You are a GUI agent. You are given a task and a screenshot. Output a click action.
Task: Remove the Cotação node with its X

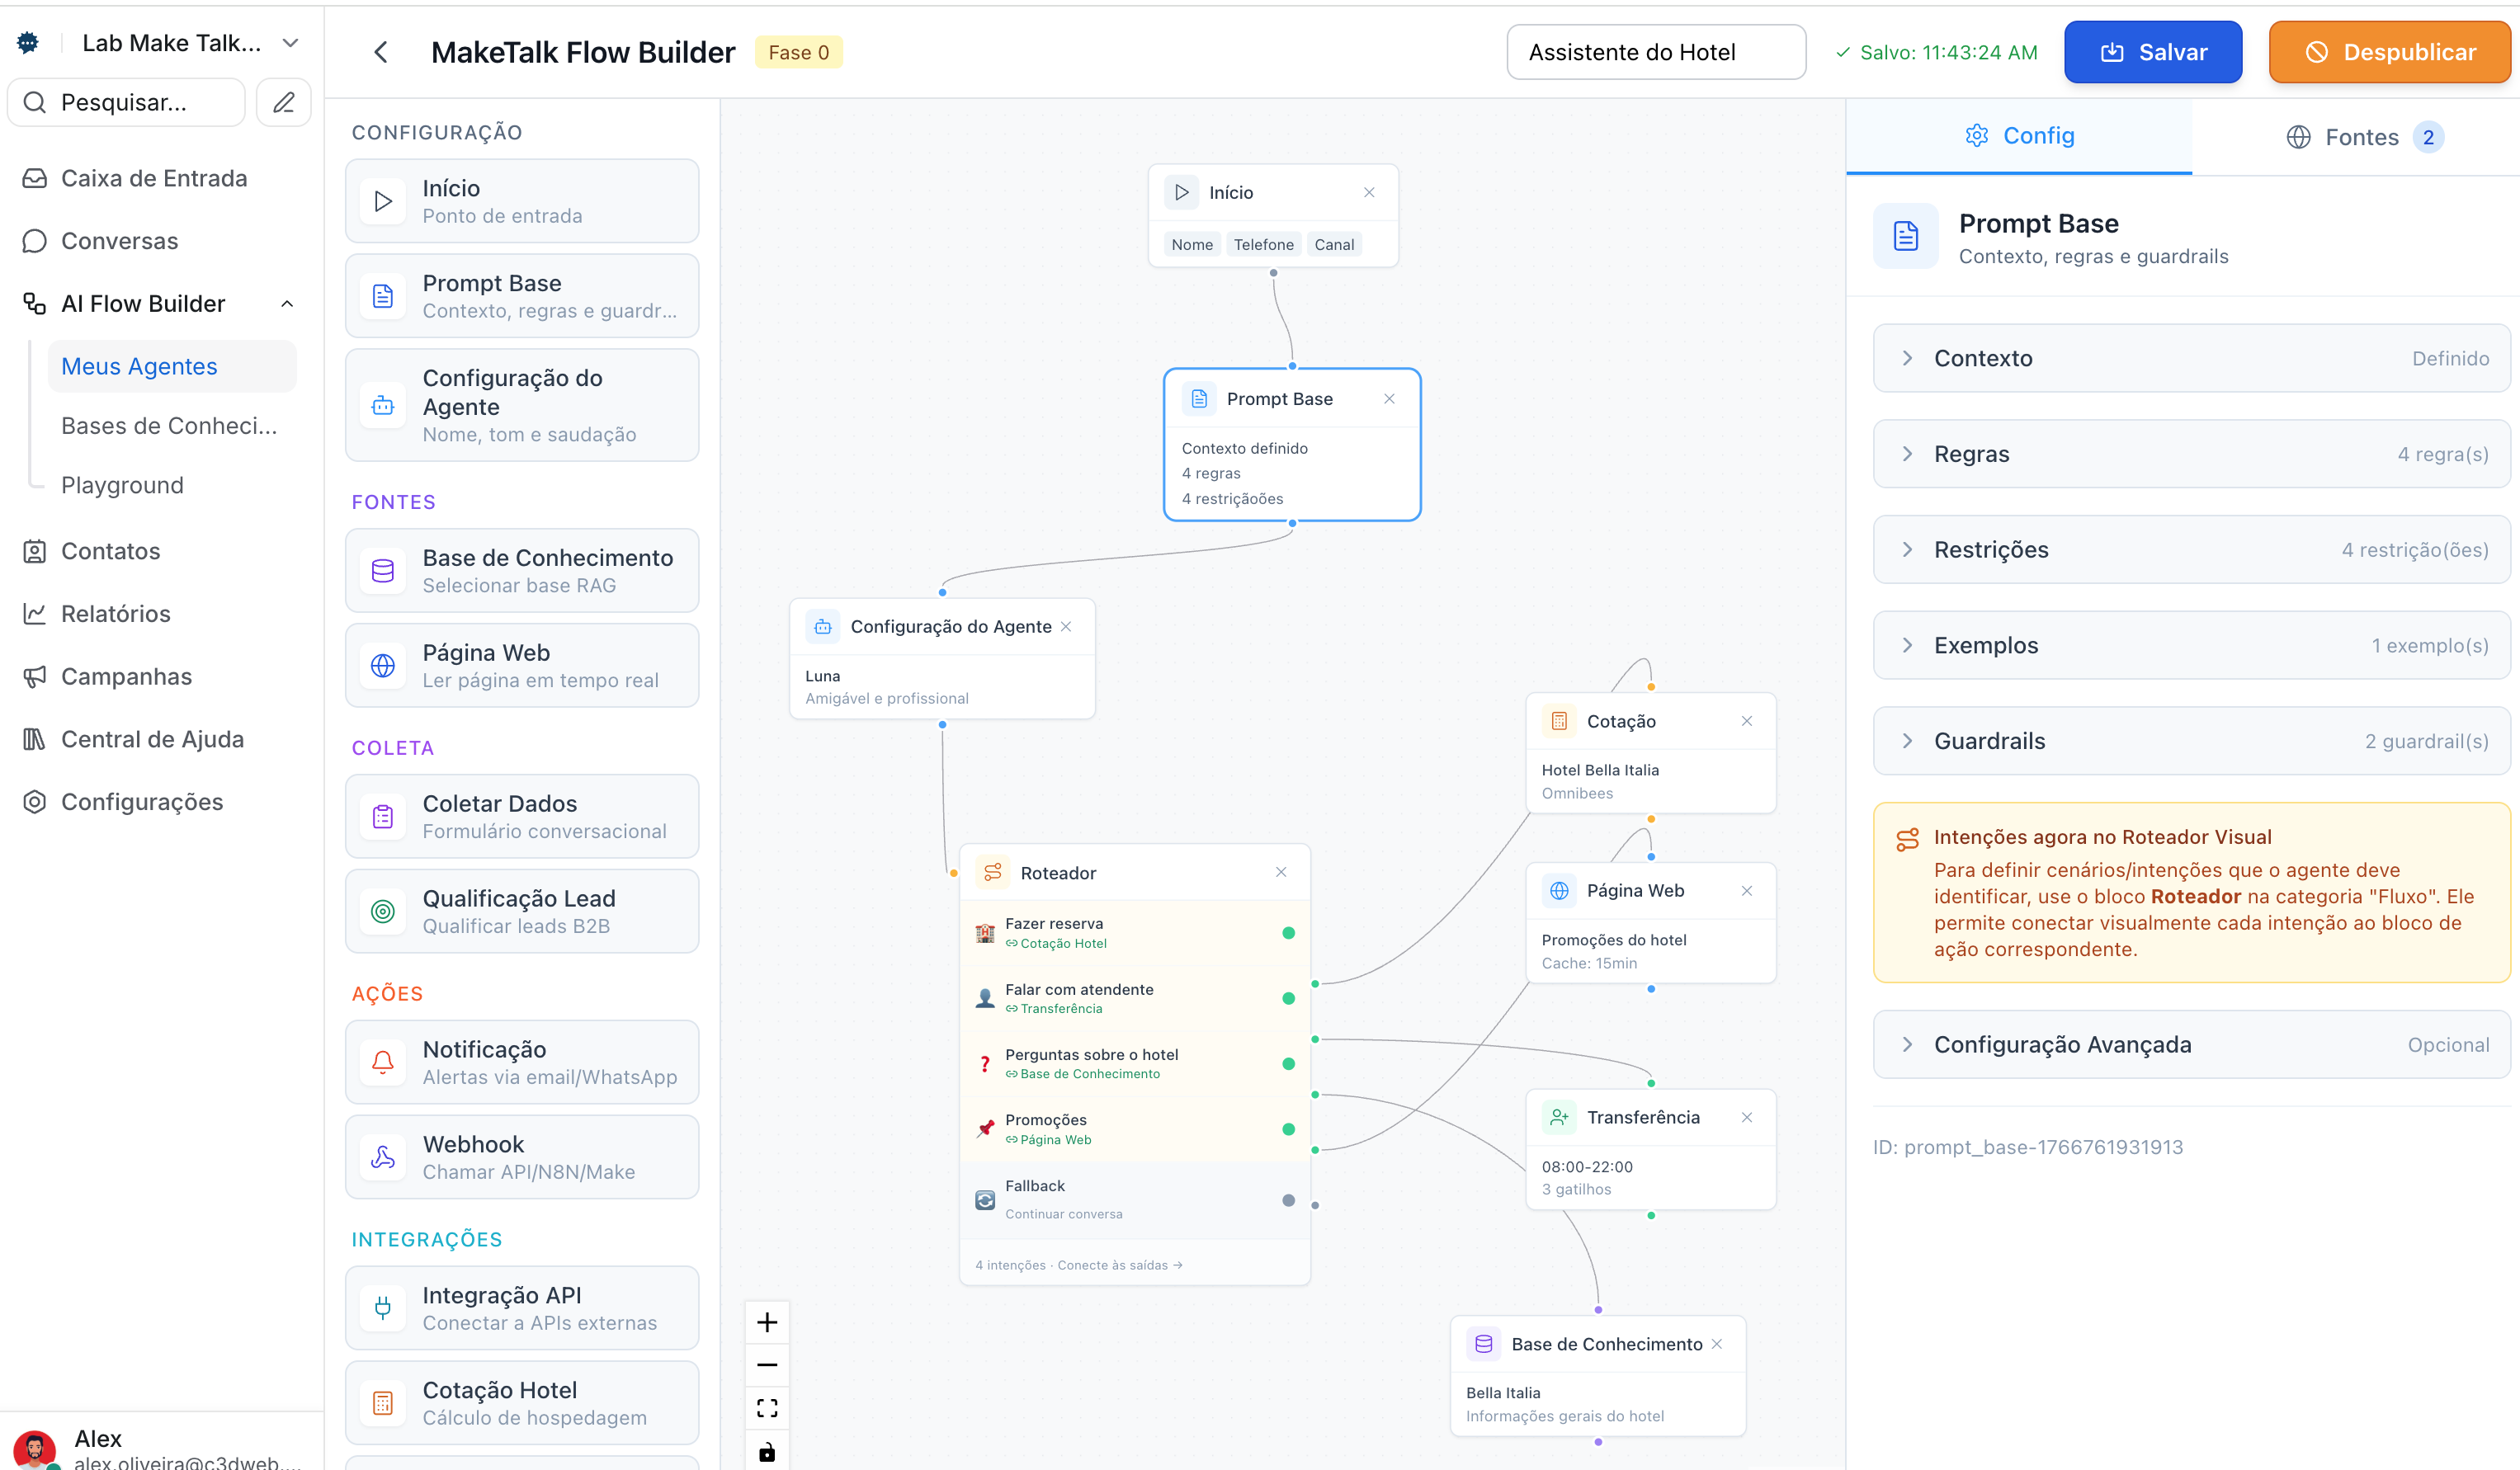pyautogui.click(x=1747, y=721)
